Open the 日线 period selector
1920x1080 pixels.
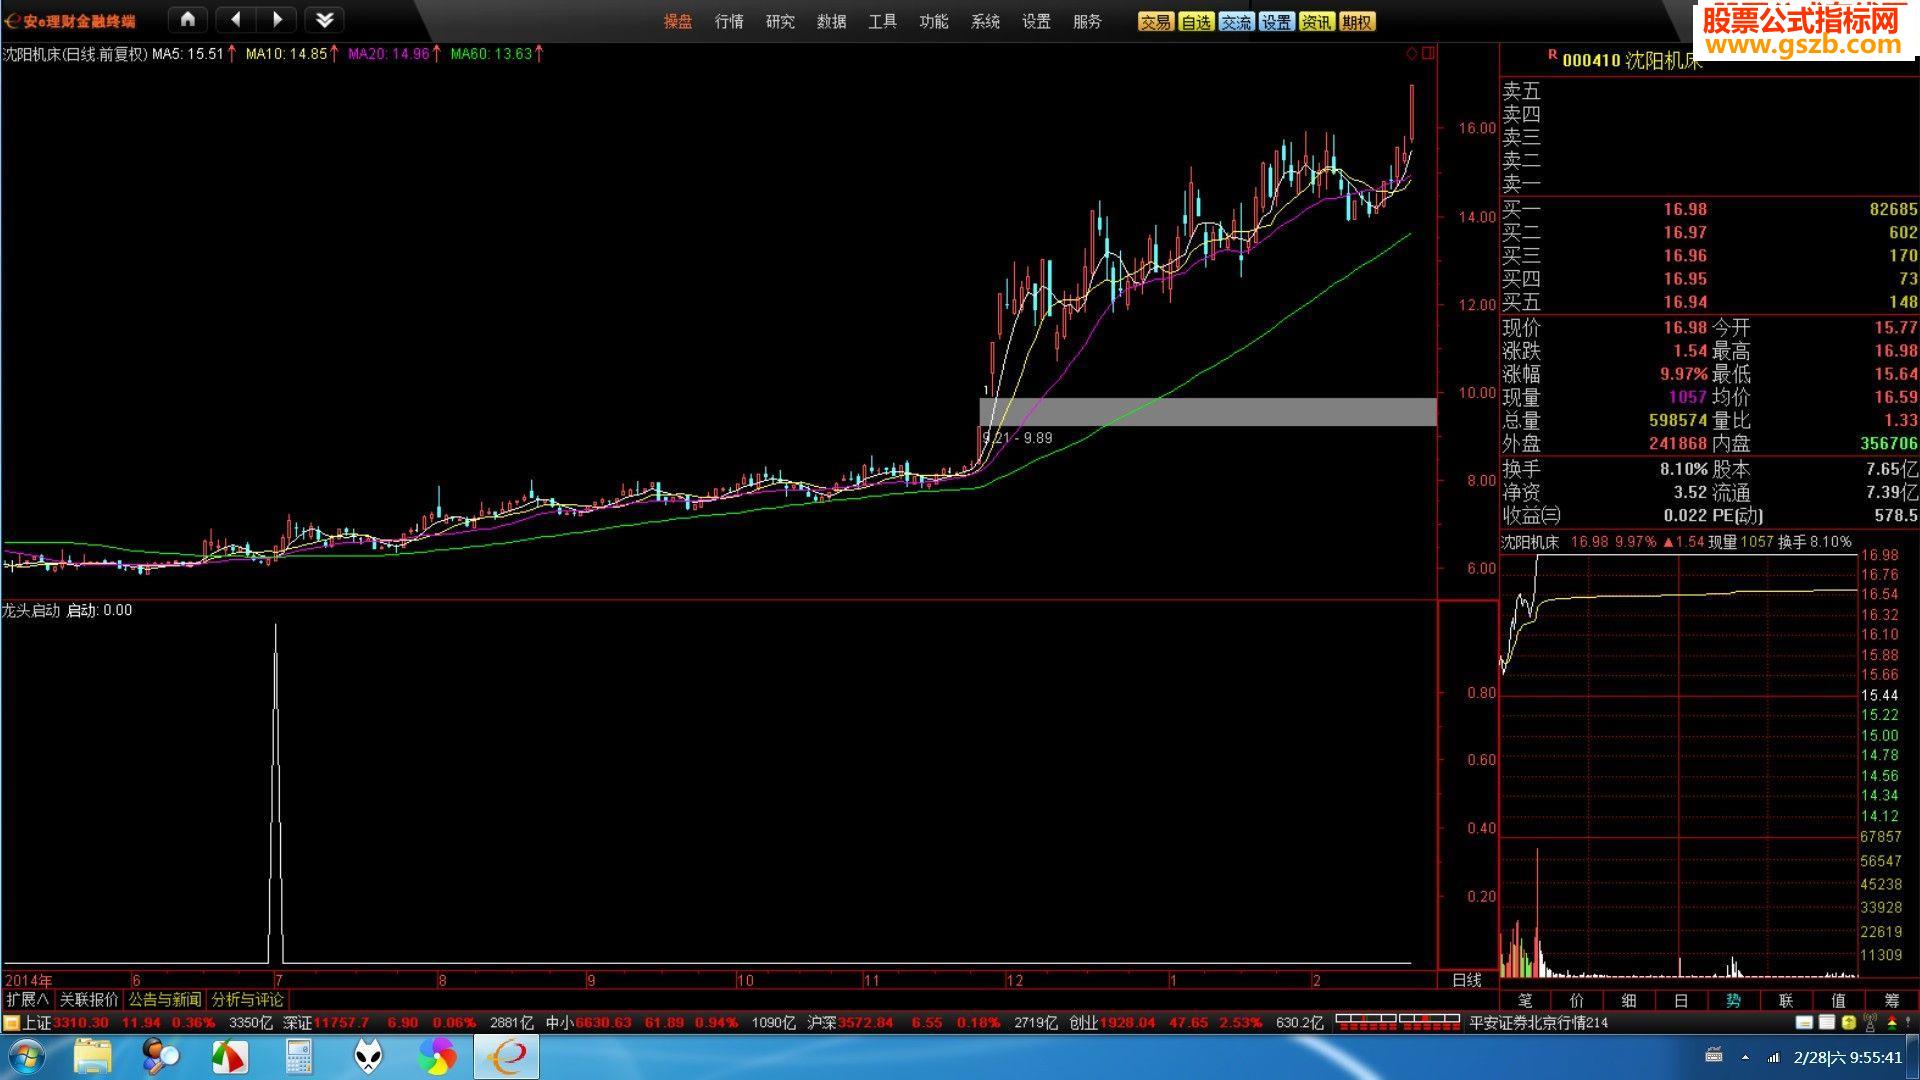pos(1466,980)
